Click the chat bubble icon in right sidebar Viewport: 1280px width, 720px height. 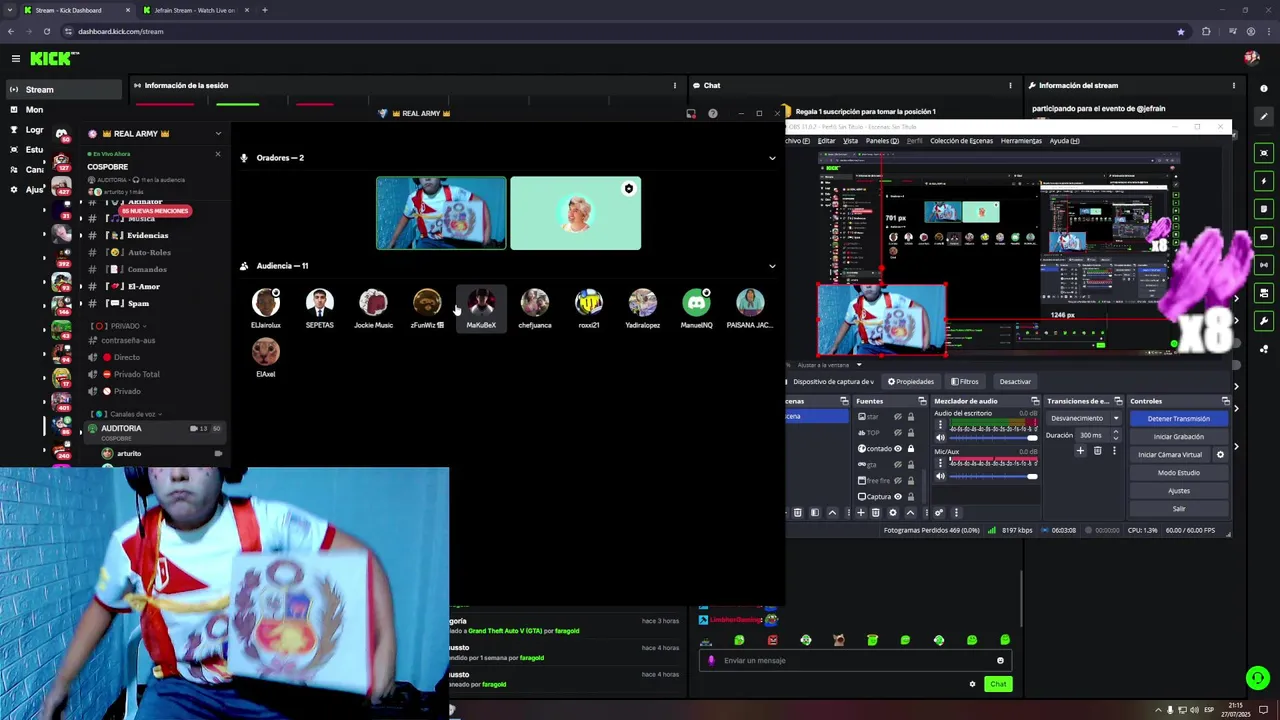[x=1264, y=237]
